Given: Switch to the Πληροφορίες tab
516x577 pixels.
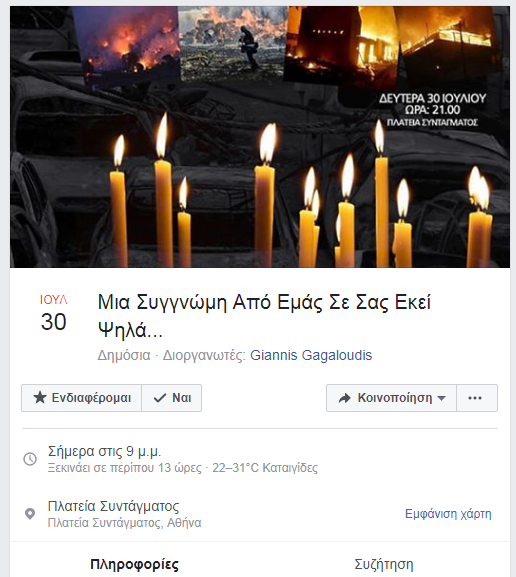Looking at the screenshot, I should point(134,564).
